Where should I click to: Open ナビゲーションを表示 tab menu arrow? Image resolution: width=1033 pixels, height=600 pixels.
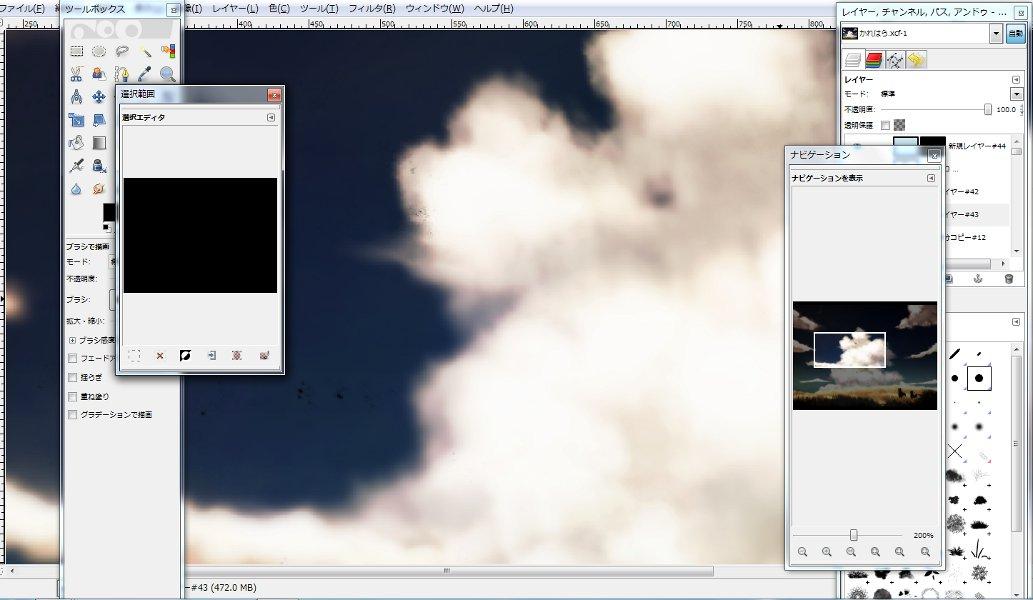pos(931,178)
